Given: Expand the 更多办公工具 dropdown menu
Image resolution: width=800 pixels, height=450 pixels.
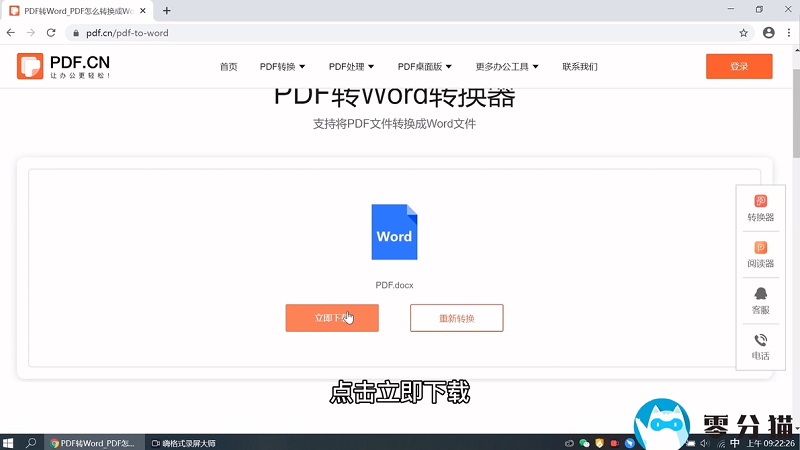Looking at the screenshot, I should [507, 67].
